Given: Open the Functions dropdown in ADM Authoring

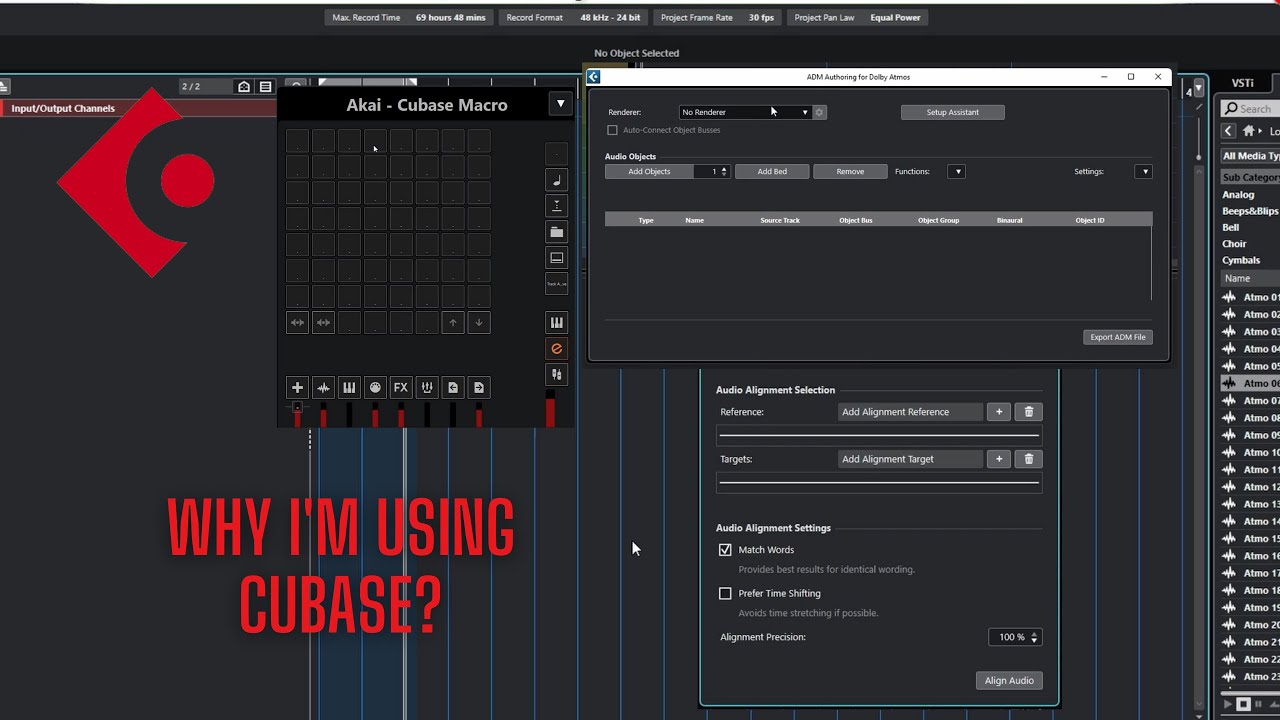Looking at the screenshot, I should tap(957, 172).
